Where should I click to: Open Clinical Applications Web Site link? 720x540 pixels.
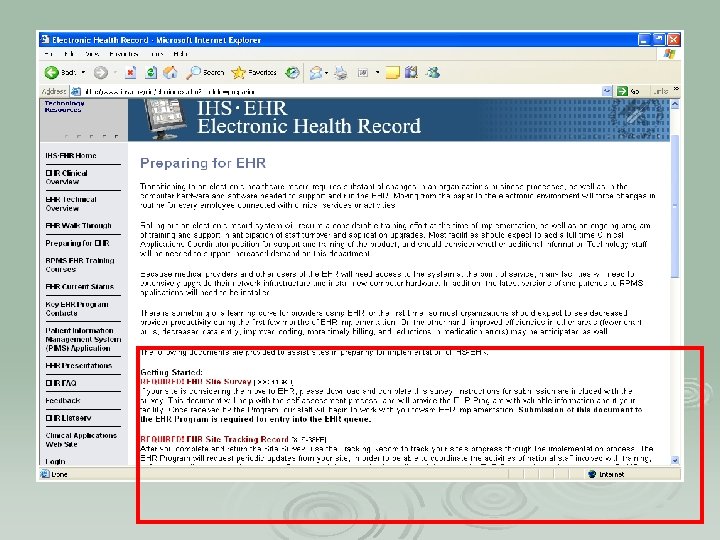pos(81,439)
